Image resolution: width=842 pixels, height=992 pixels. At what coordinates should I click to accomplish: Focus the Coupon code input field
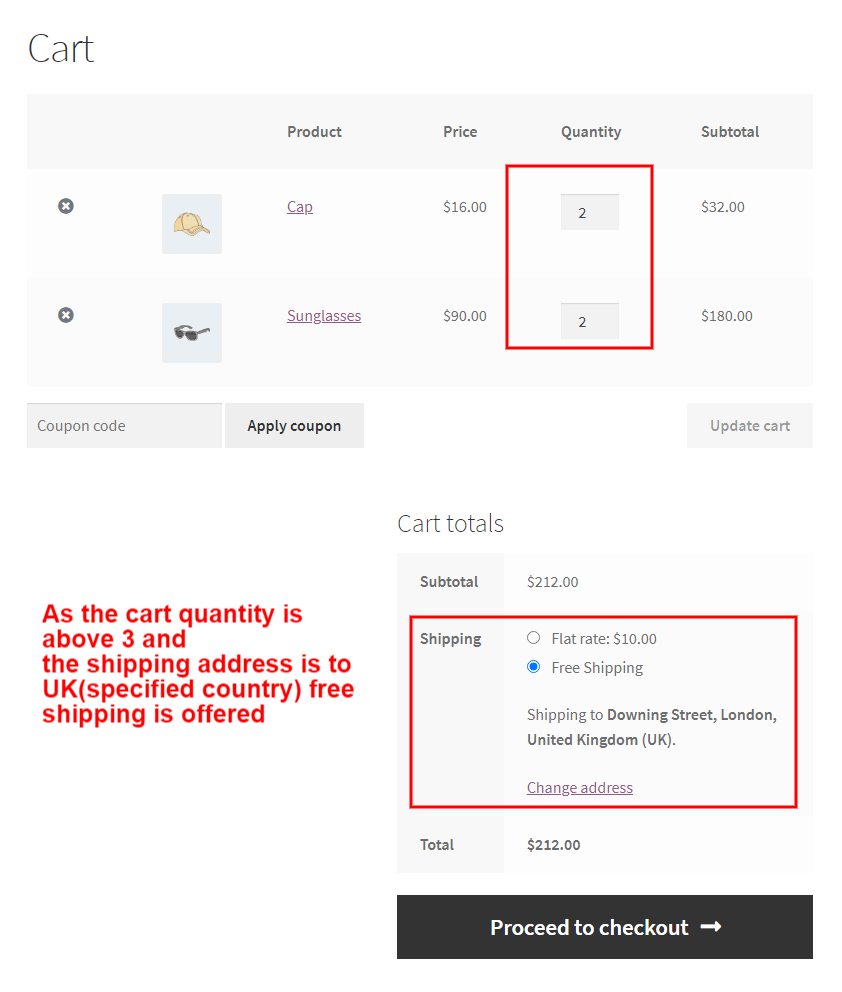124,426
